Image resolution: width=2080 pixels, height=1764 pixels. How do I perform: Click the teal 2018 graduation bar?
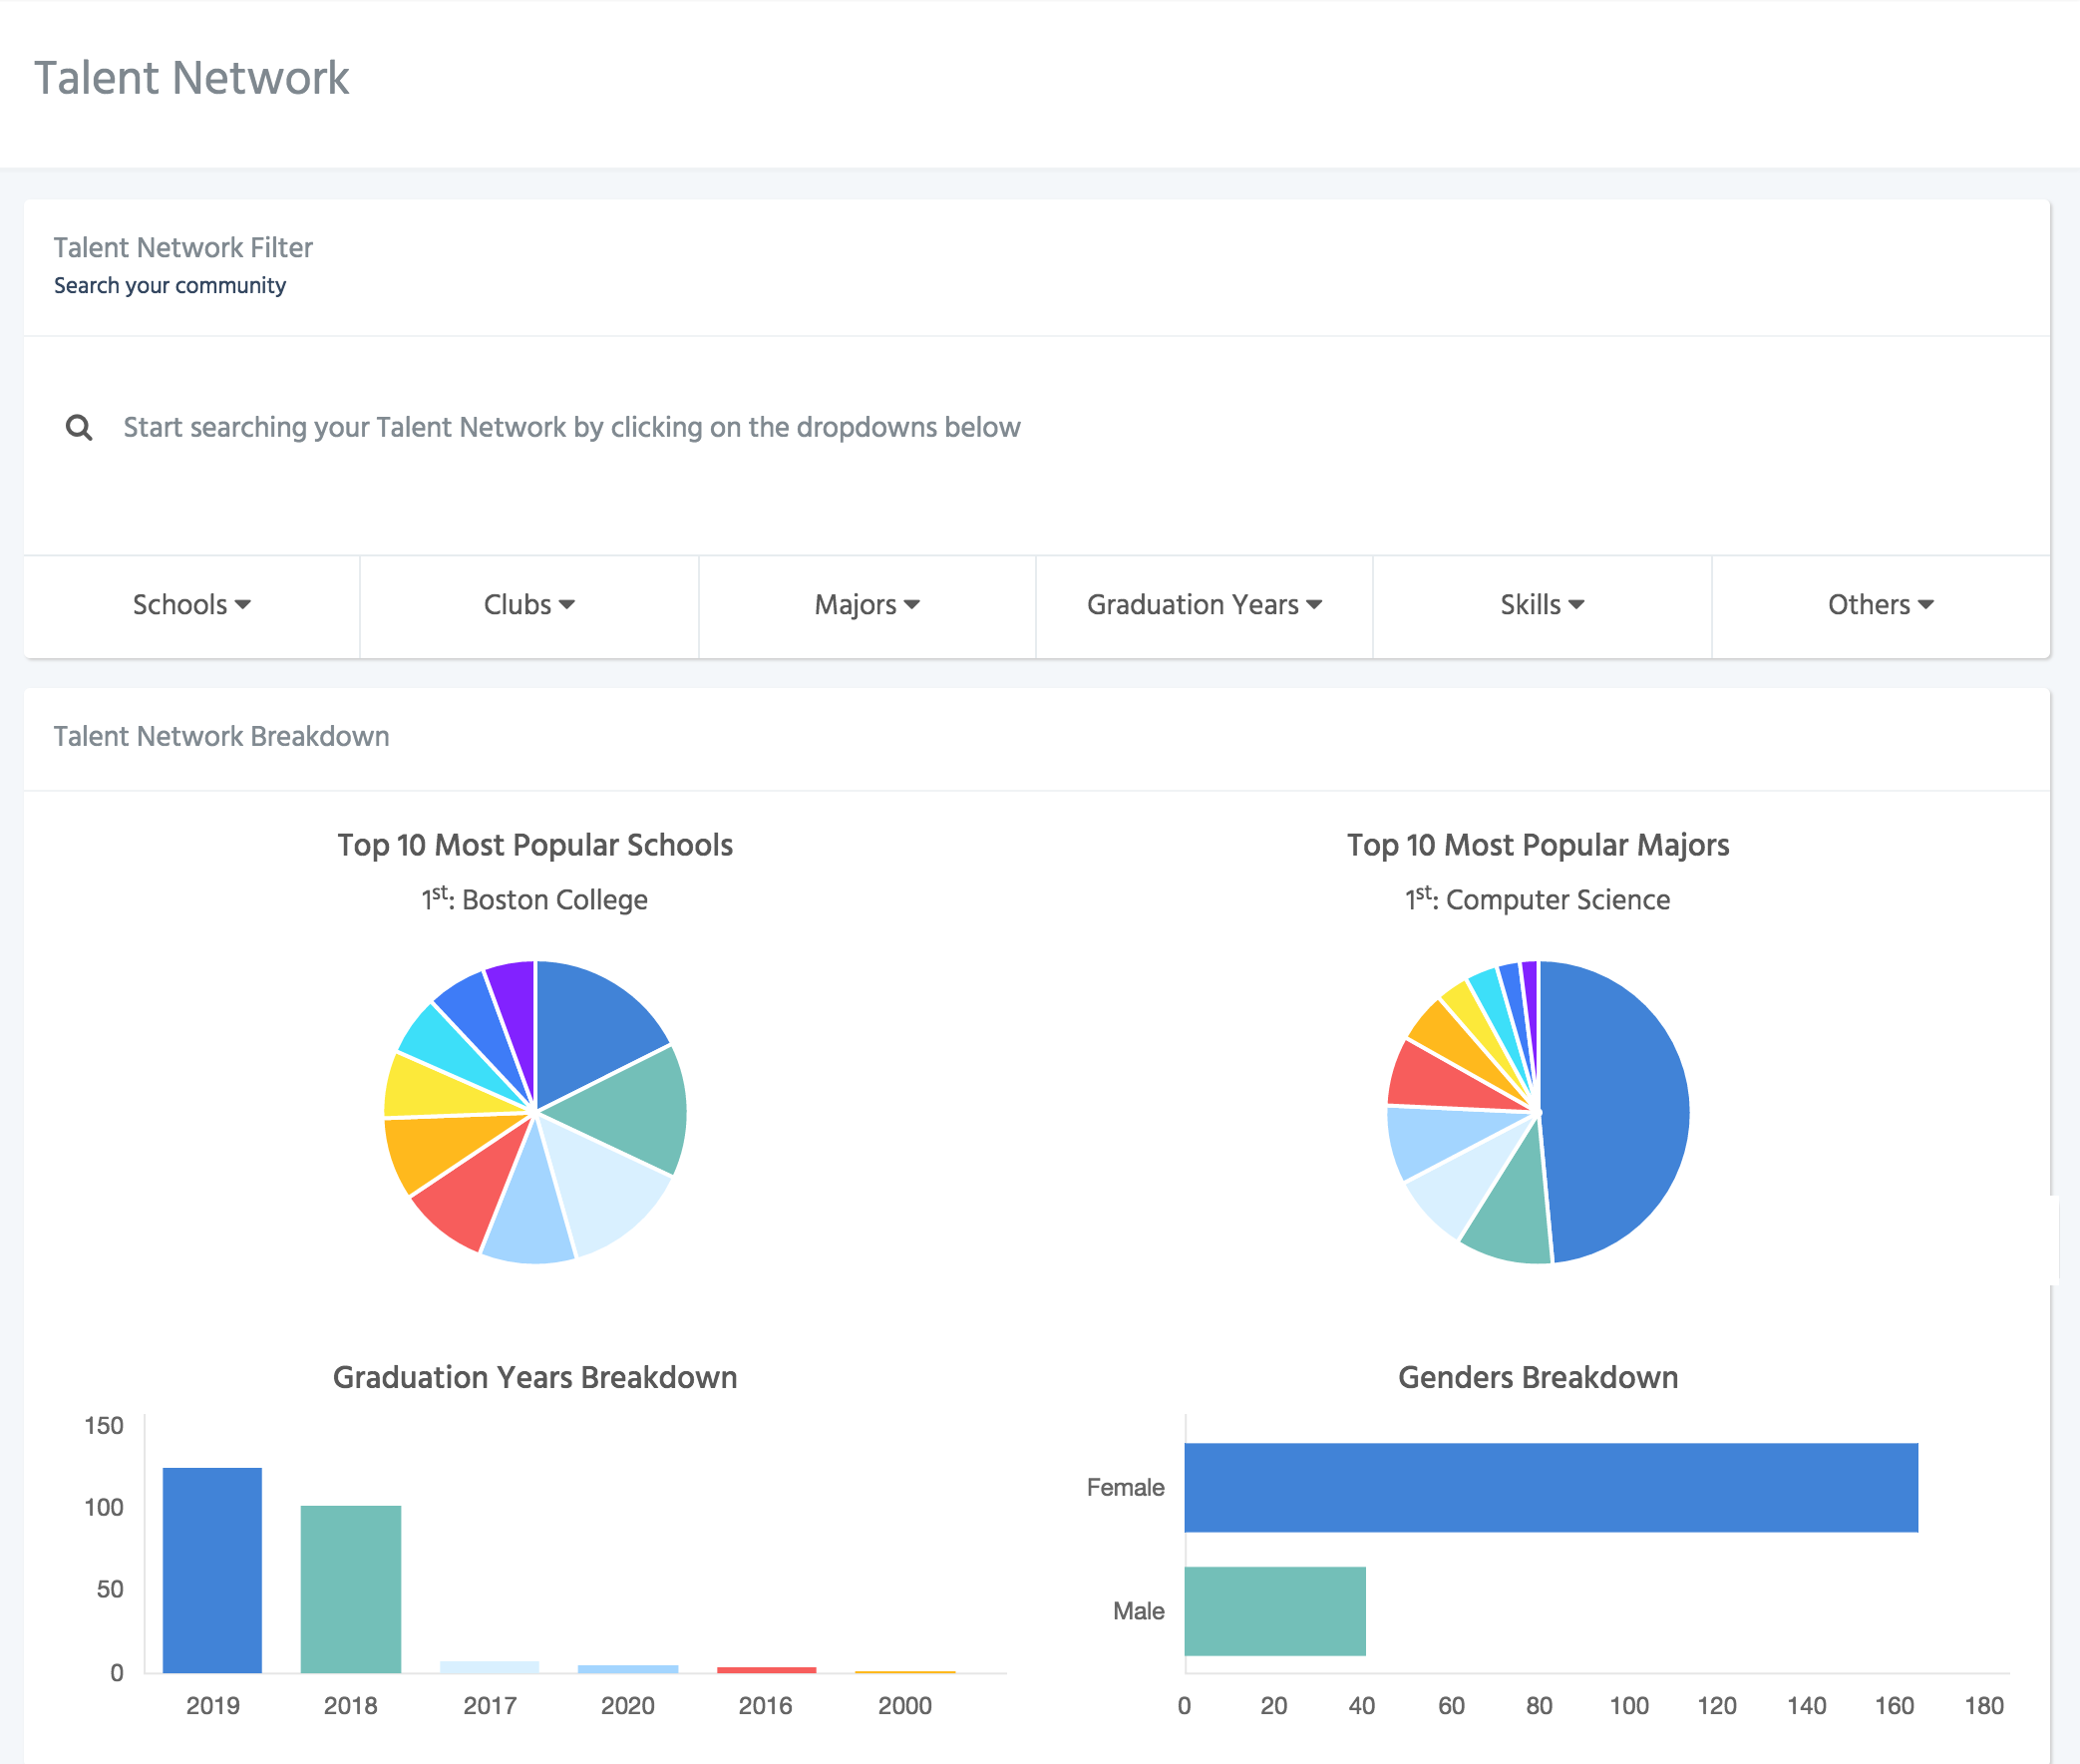351,1588
